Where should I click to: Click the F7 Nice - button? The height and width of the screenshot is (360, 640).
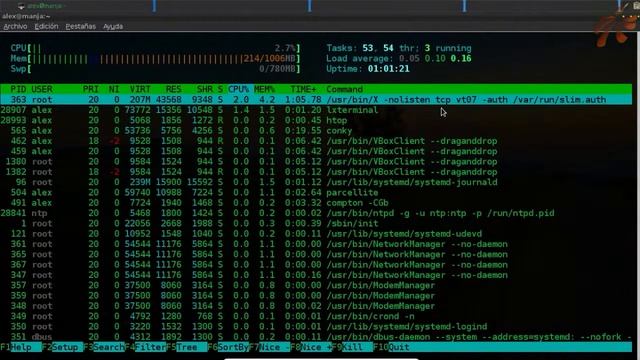[270, 347]
